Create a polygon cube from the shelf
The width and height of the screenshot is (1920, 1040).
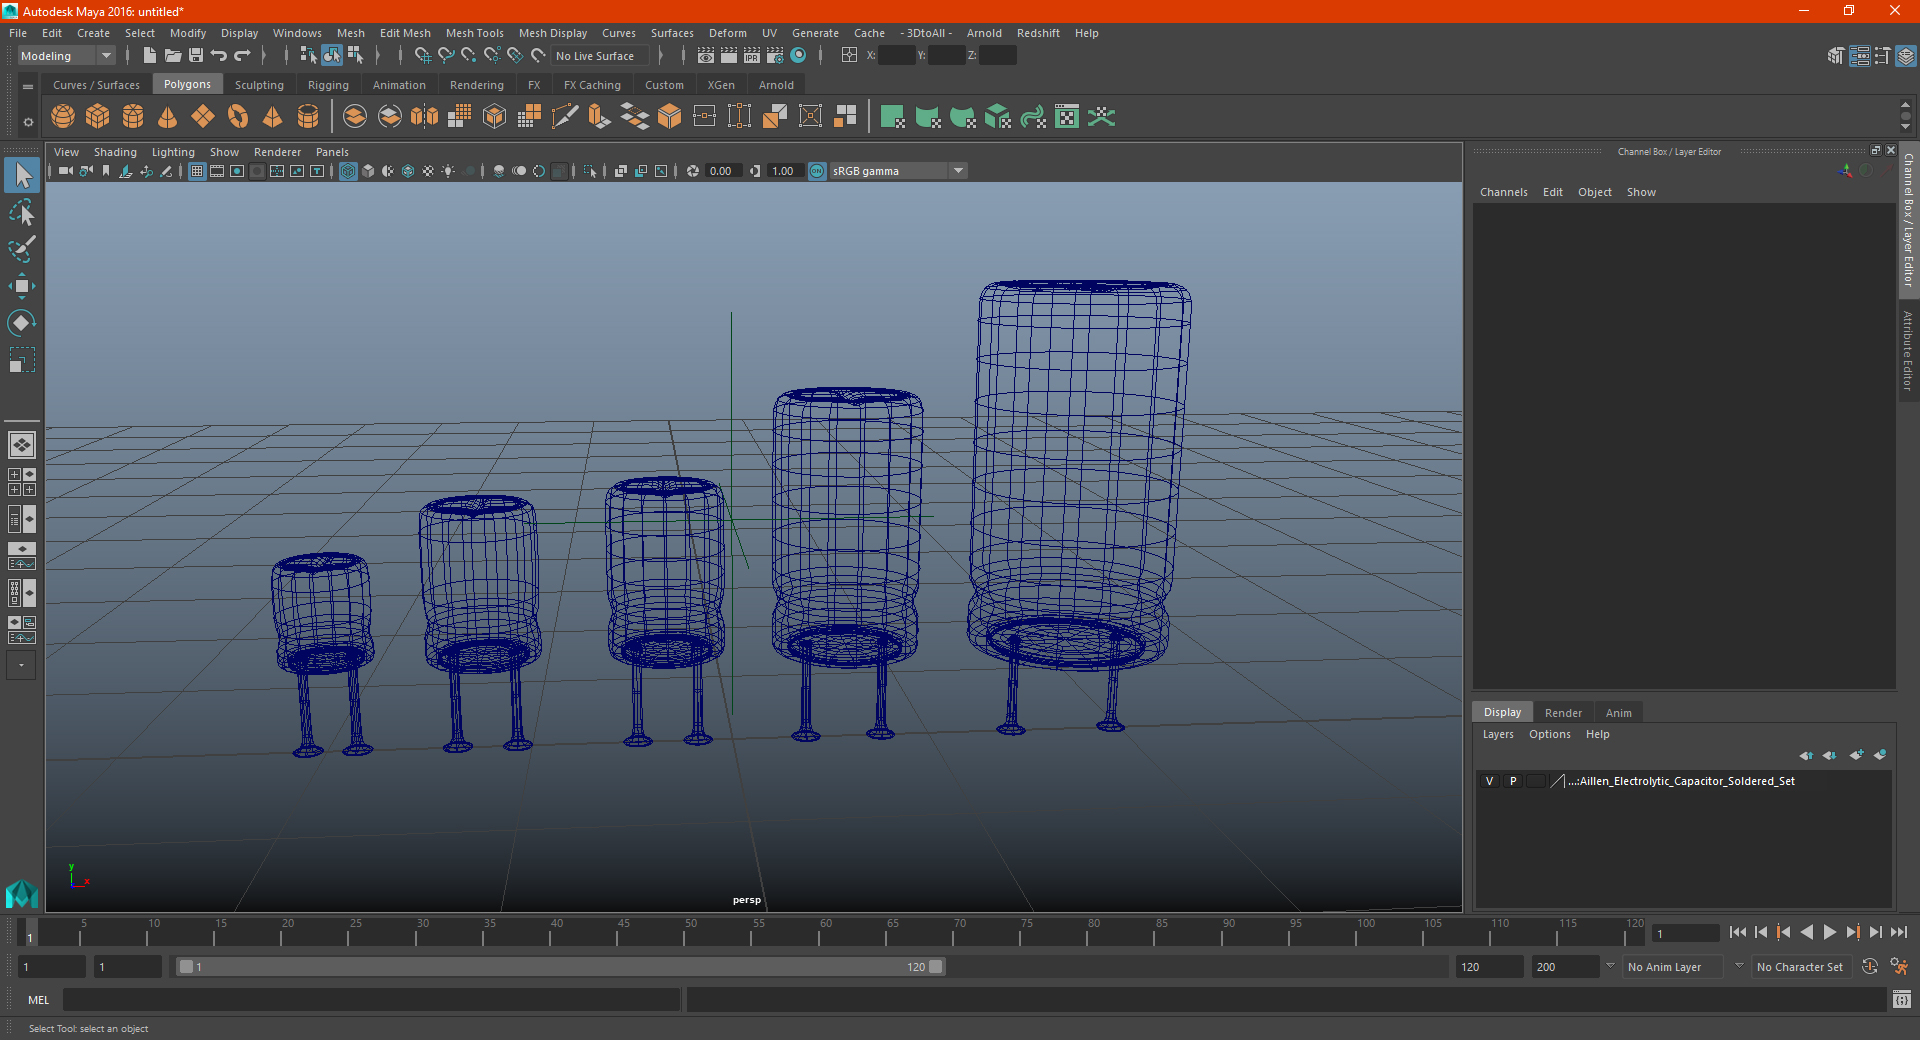point(98,117)
